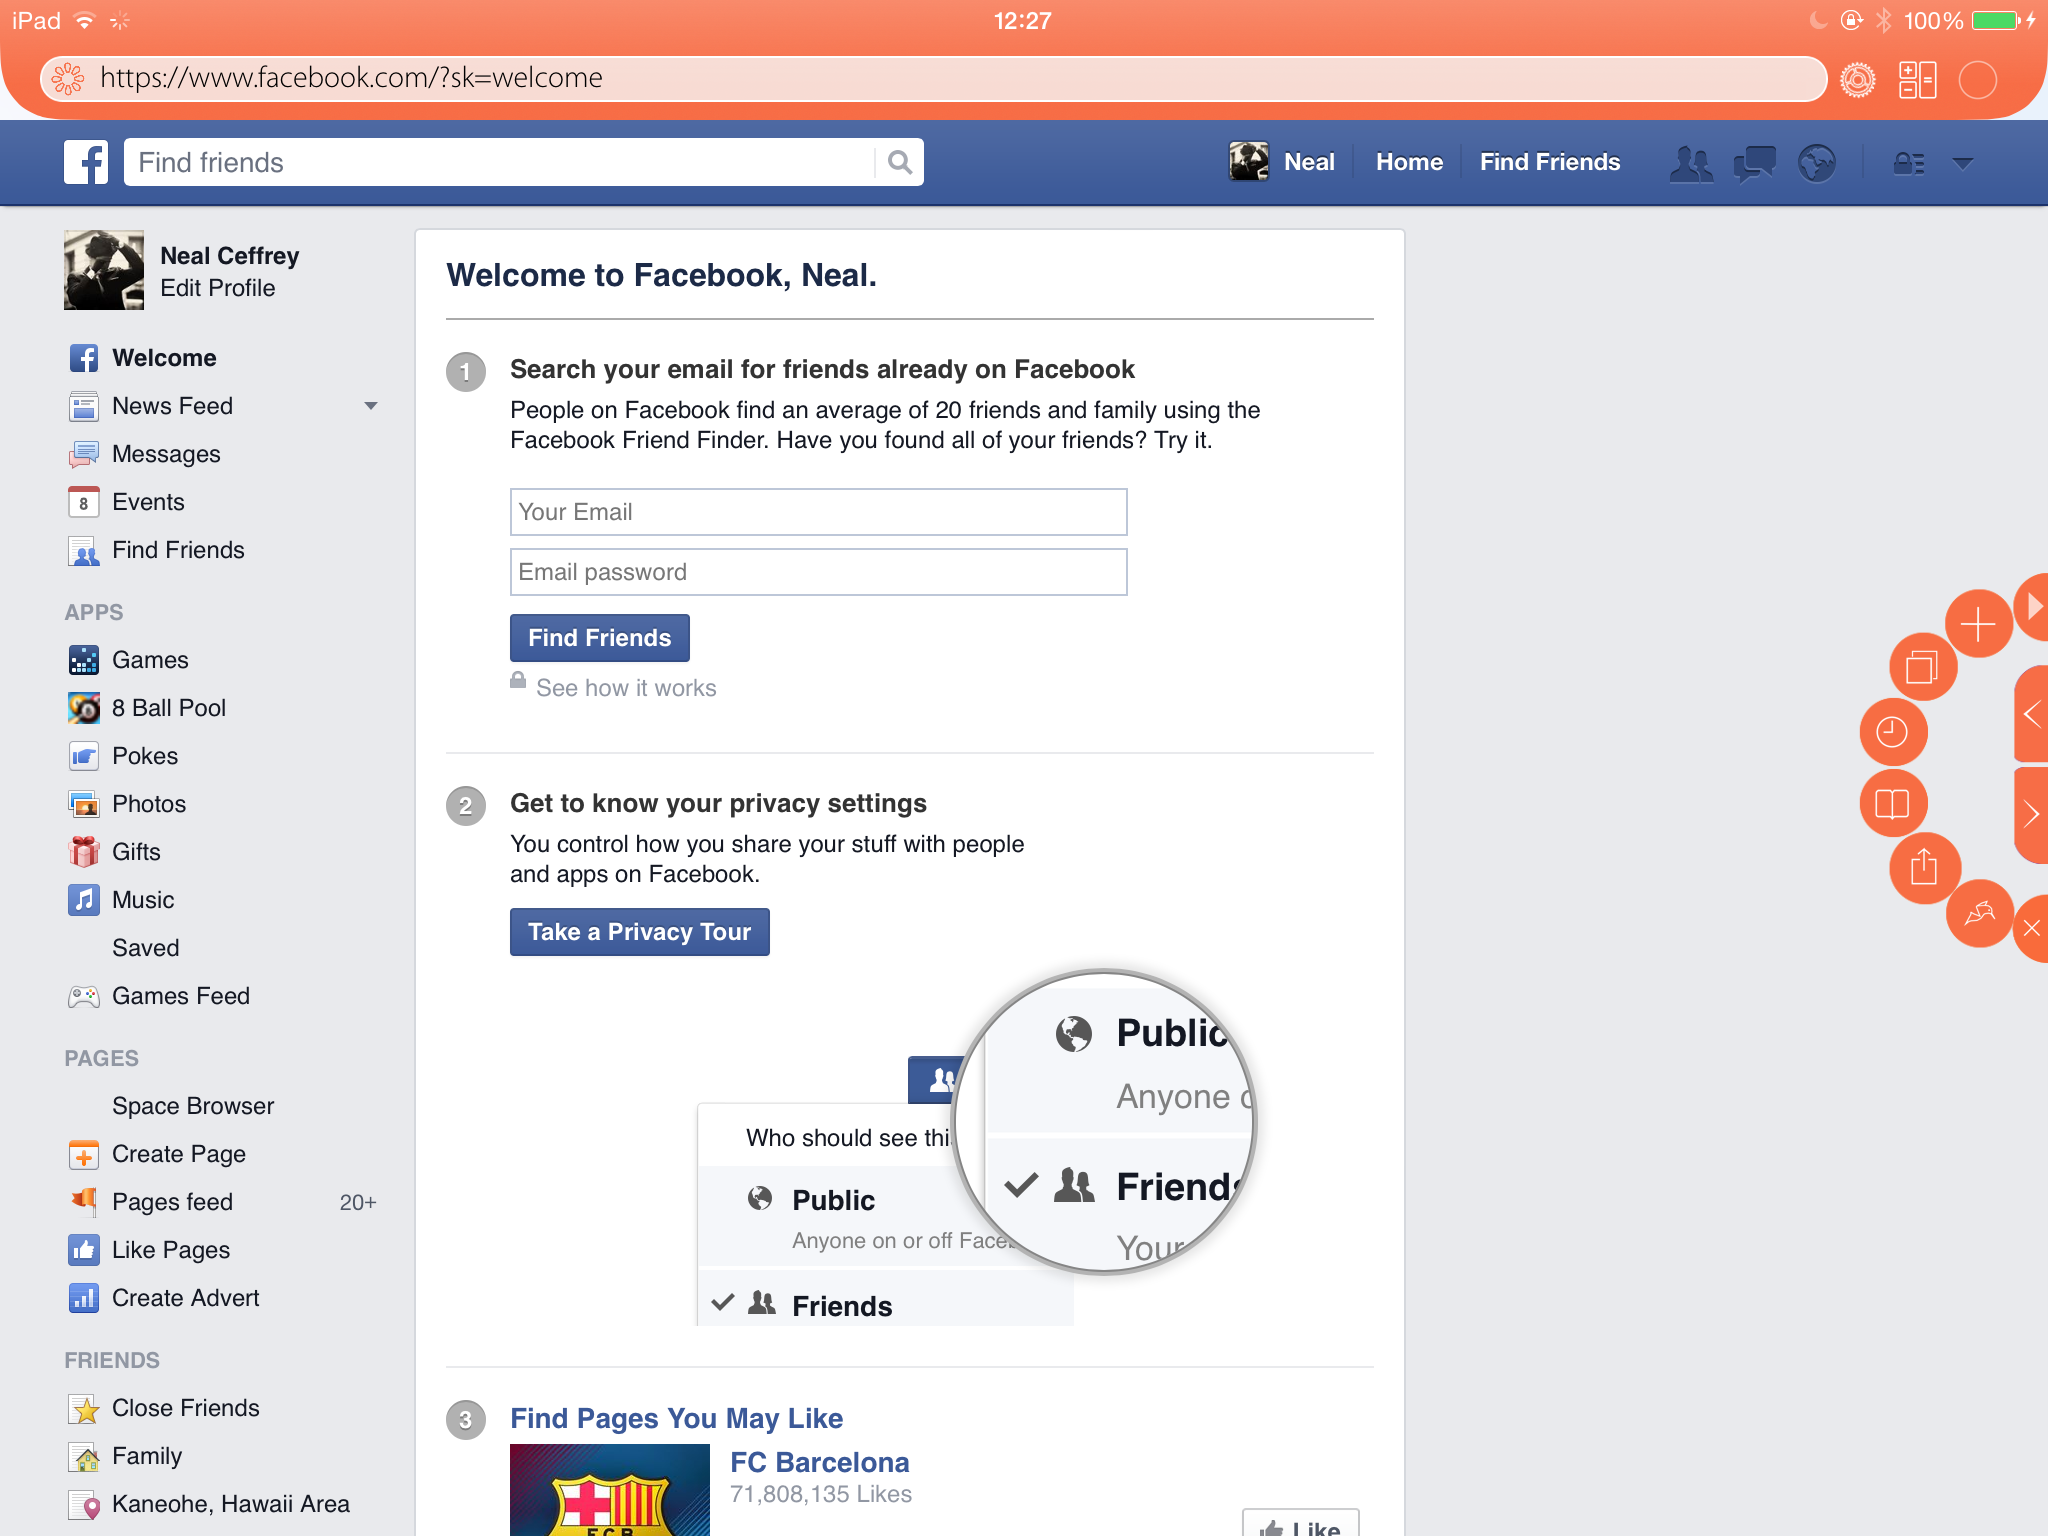Open Games Feed in sidebar
The image size is (2048, 1536).
(x=180, y=996)
